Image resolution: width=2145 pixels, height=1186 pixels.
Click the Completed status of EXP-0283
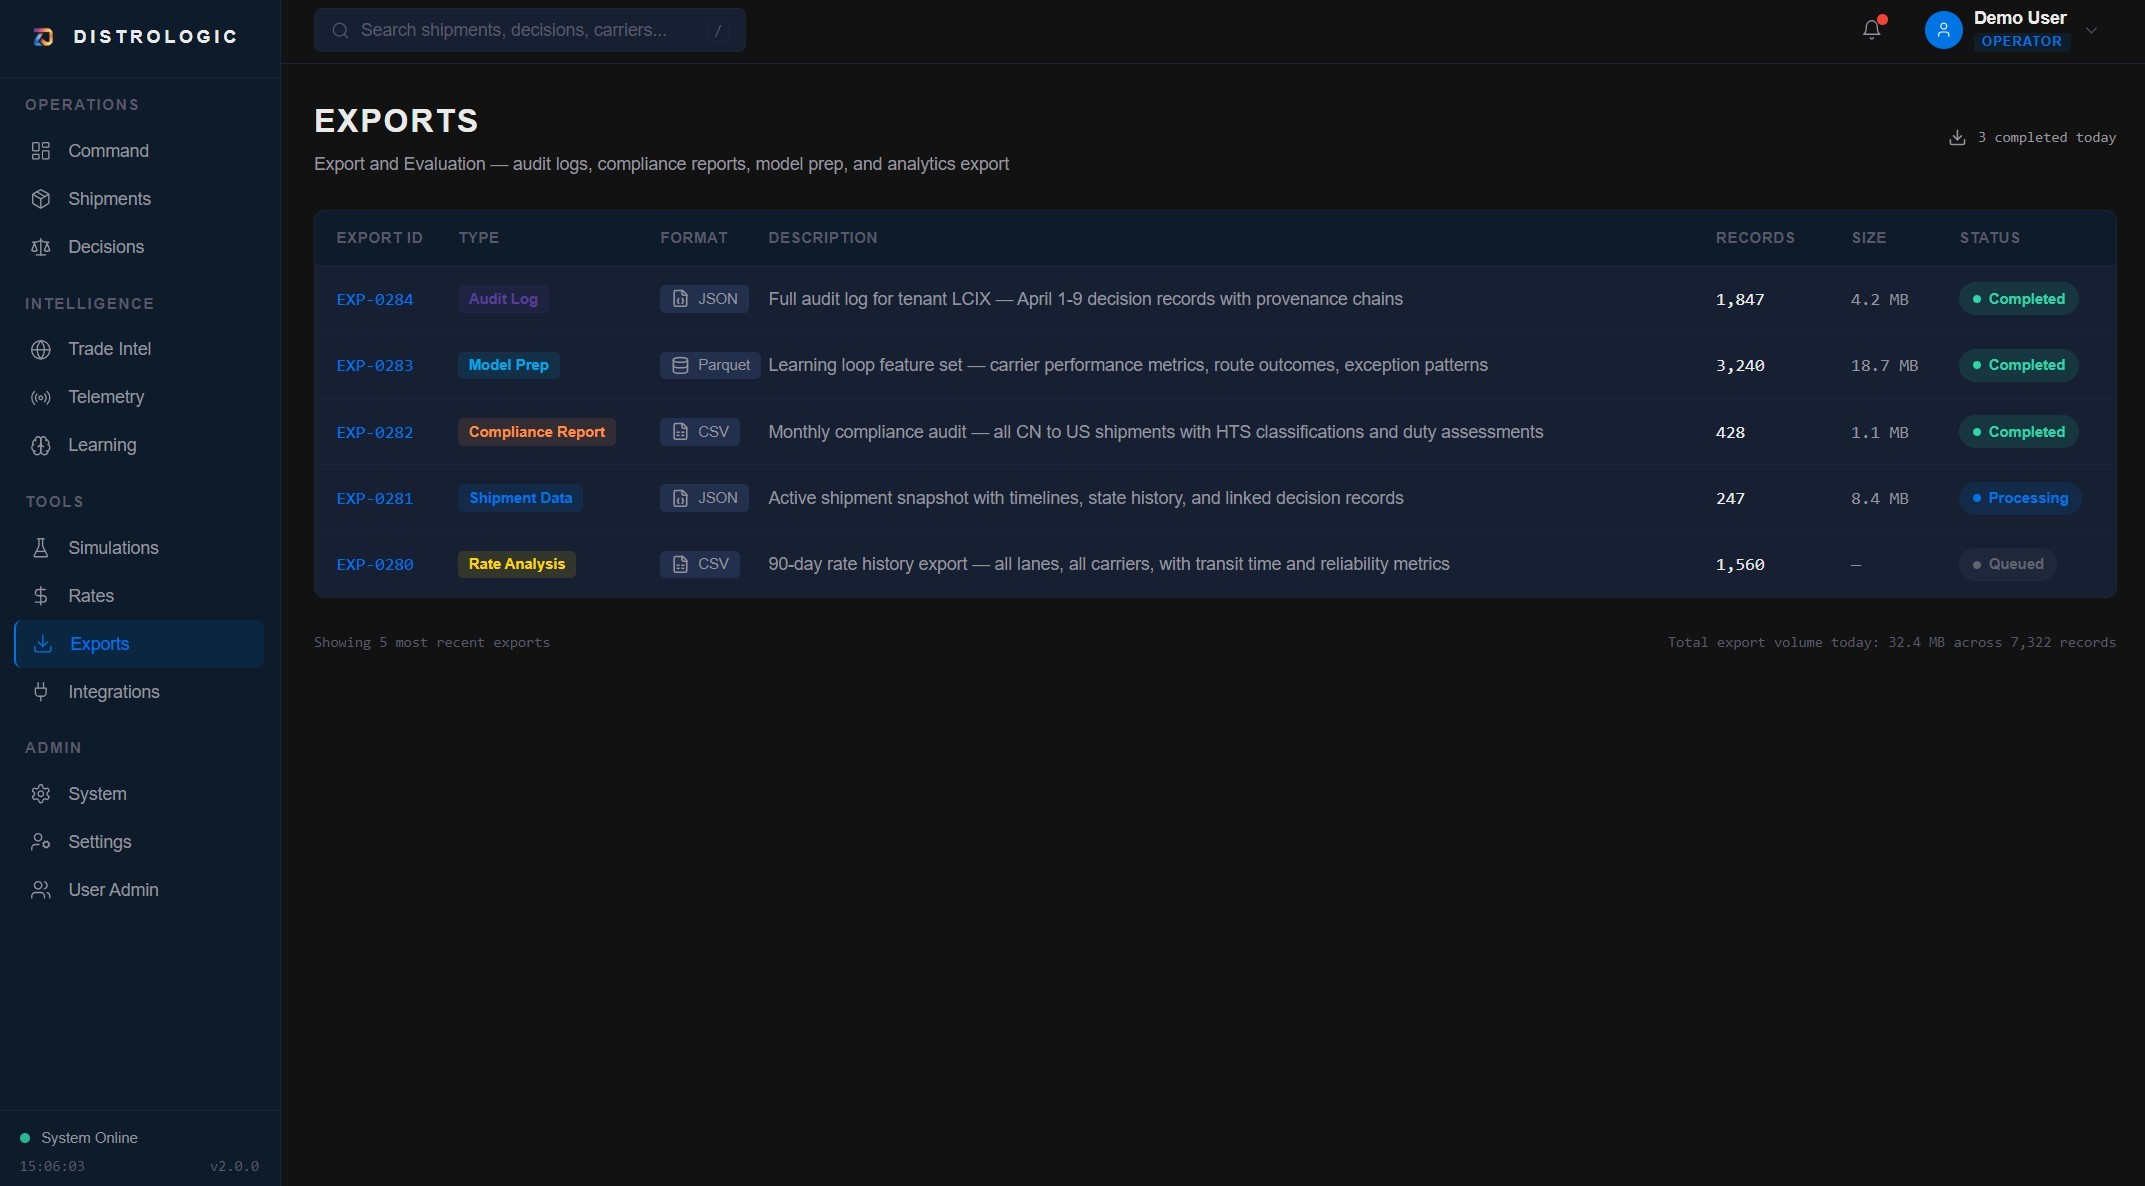click(x=2018, y=365)
